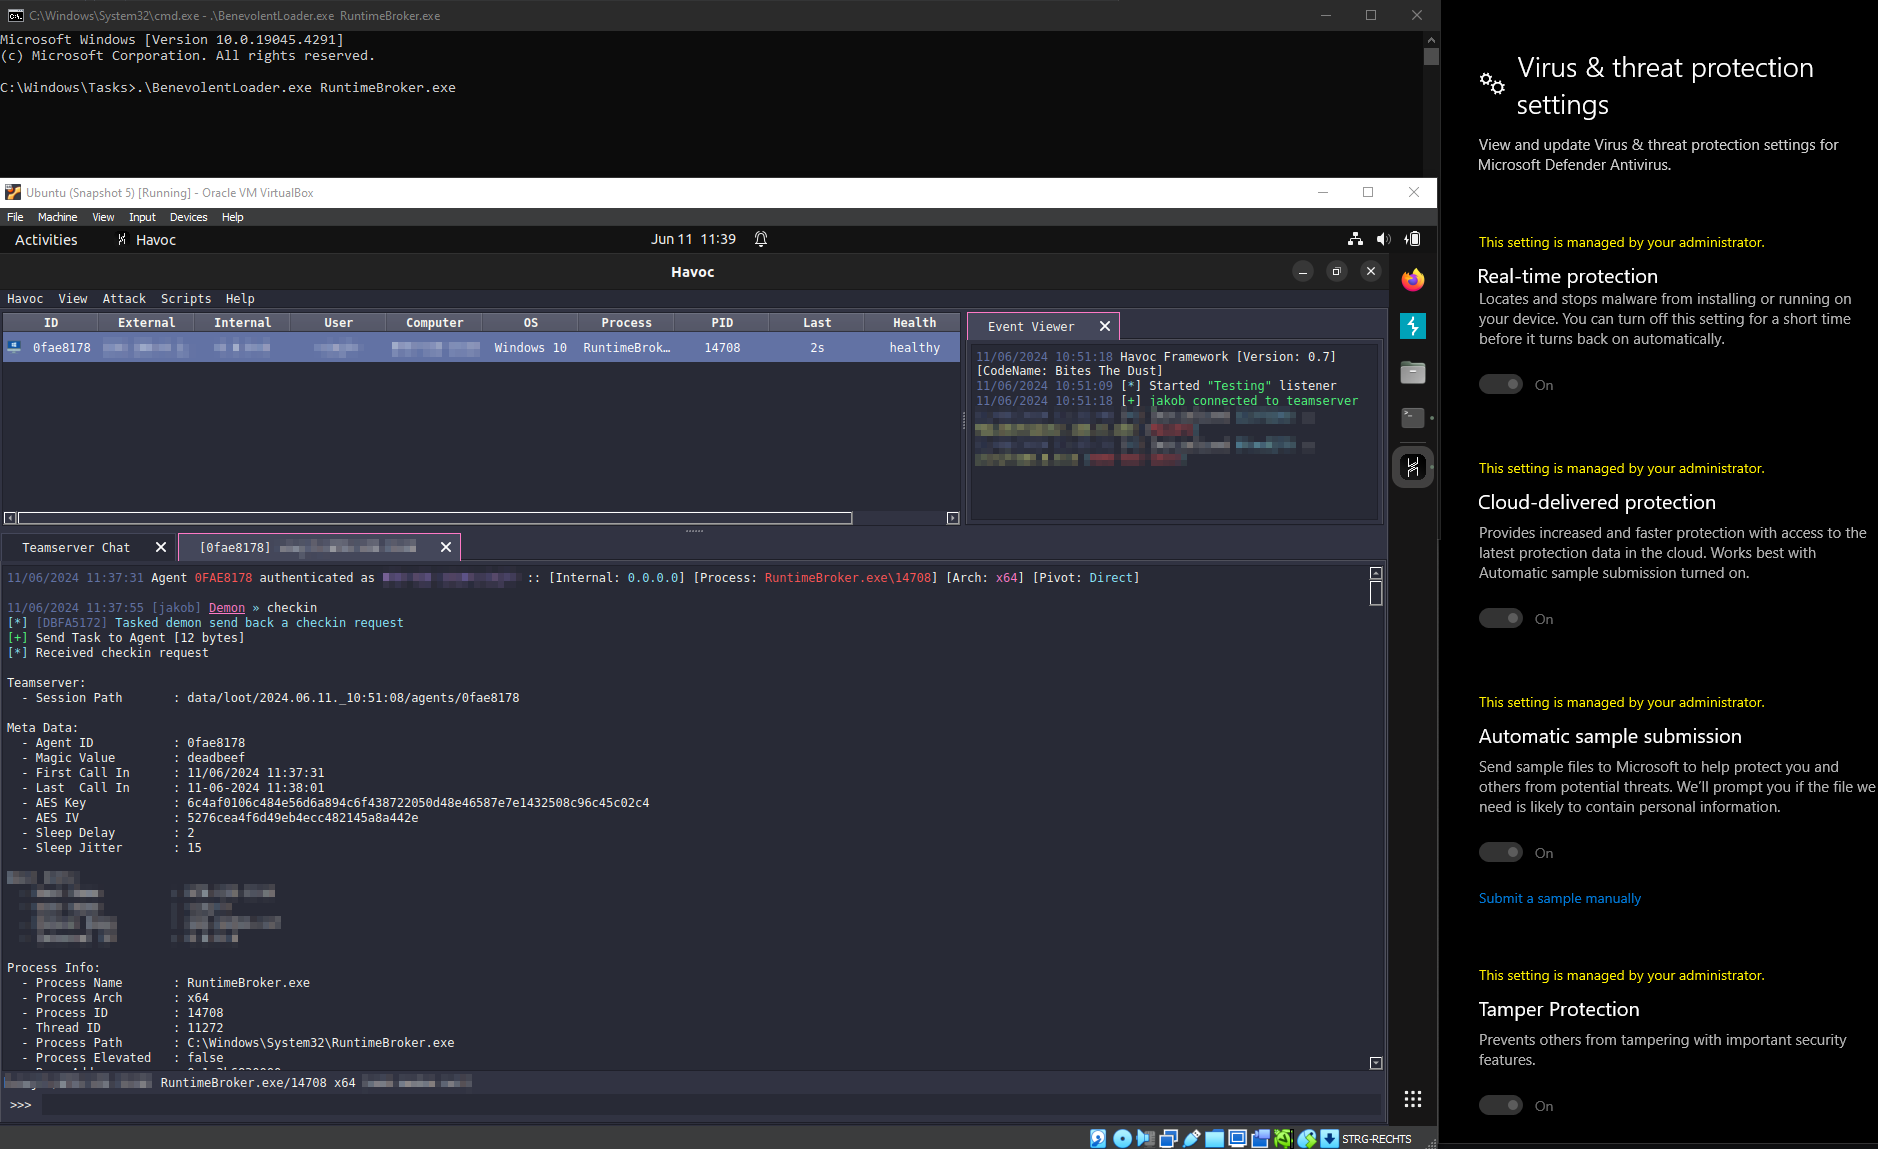Click Submit a sample manually link
The height and width of the screenshot is (1149, 1878).
(1560, 899)
